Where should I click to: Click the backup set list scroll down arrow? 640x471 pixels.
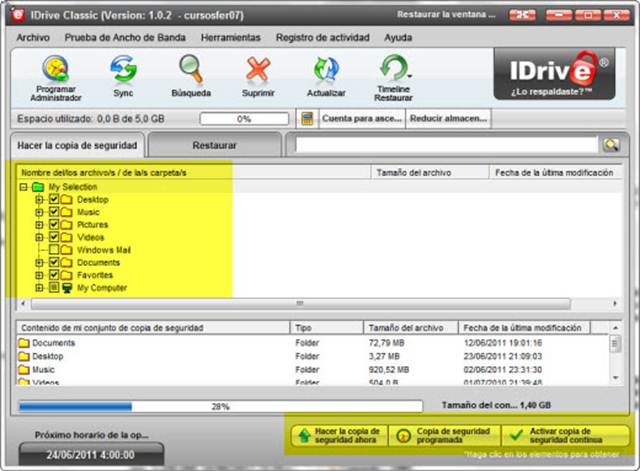coord(616,378)
